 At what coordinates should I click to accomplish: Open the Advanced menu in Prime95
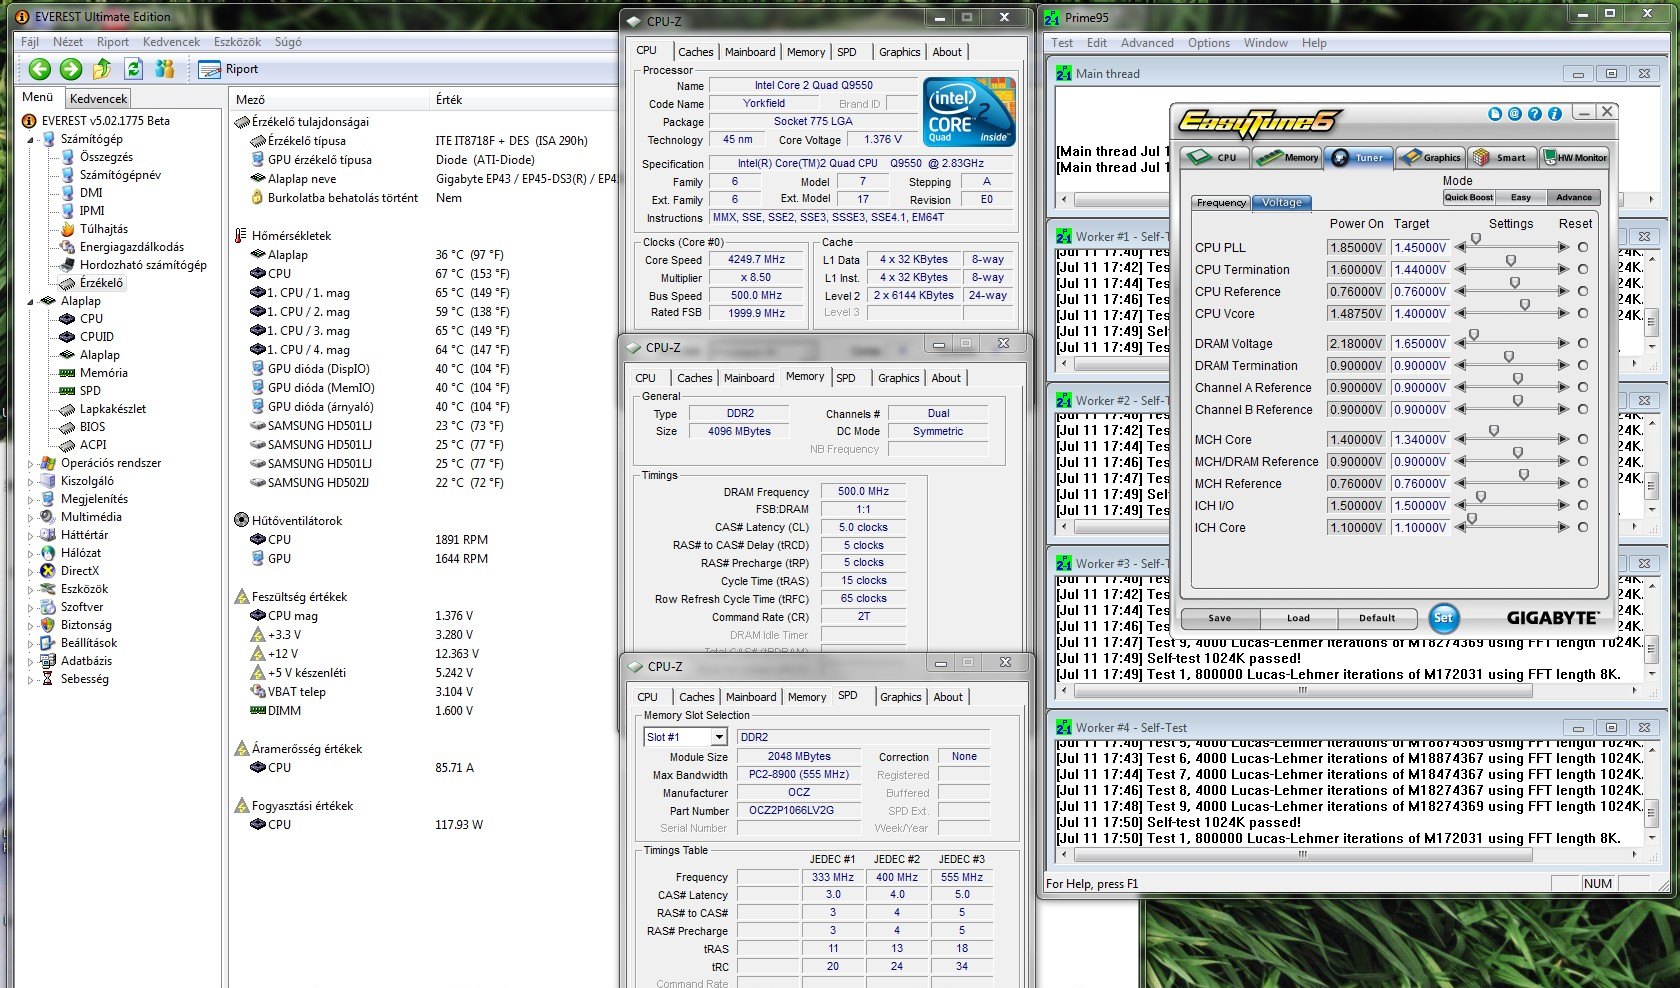[x=1147, y=43]
